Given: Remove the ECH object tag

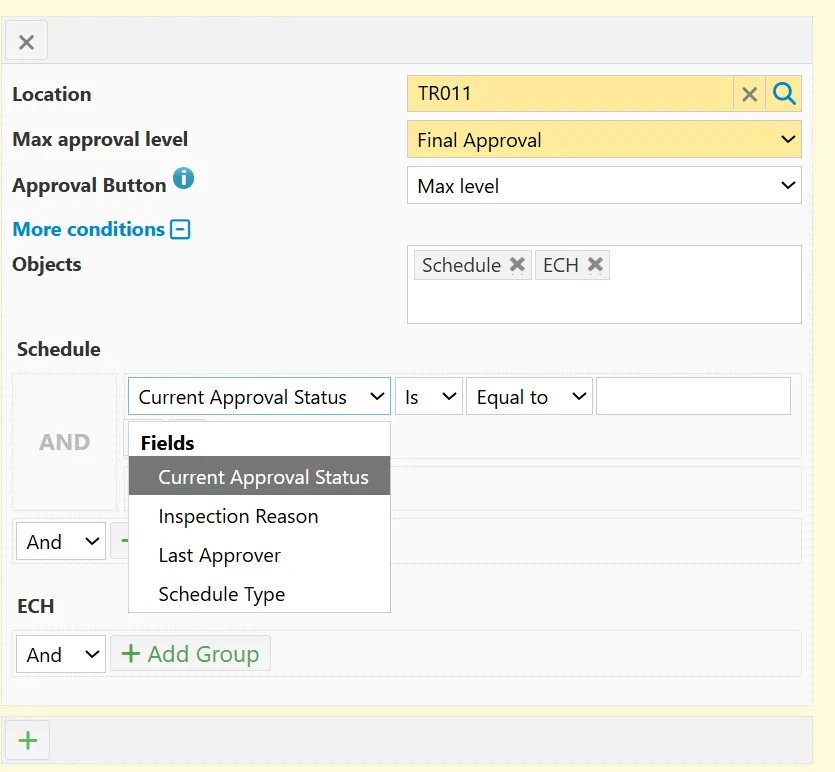Looking at the screenshot, I should 595,265.
